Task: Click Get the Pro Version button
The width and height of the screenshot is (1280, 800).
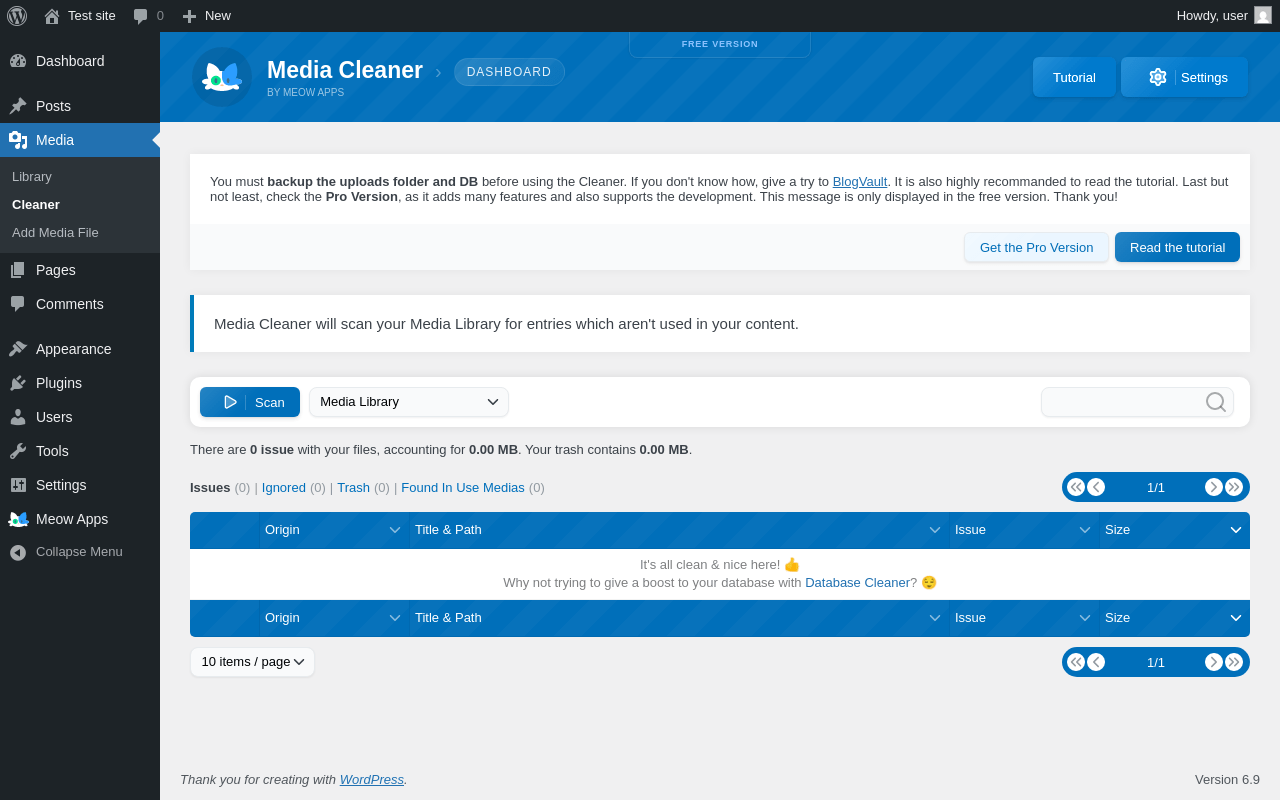Action: pyautogui.click(x=1036, y=247)
